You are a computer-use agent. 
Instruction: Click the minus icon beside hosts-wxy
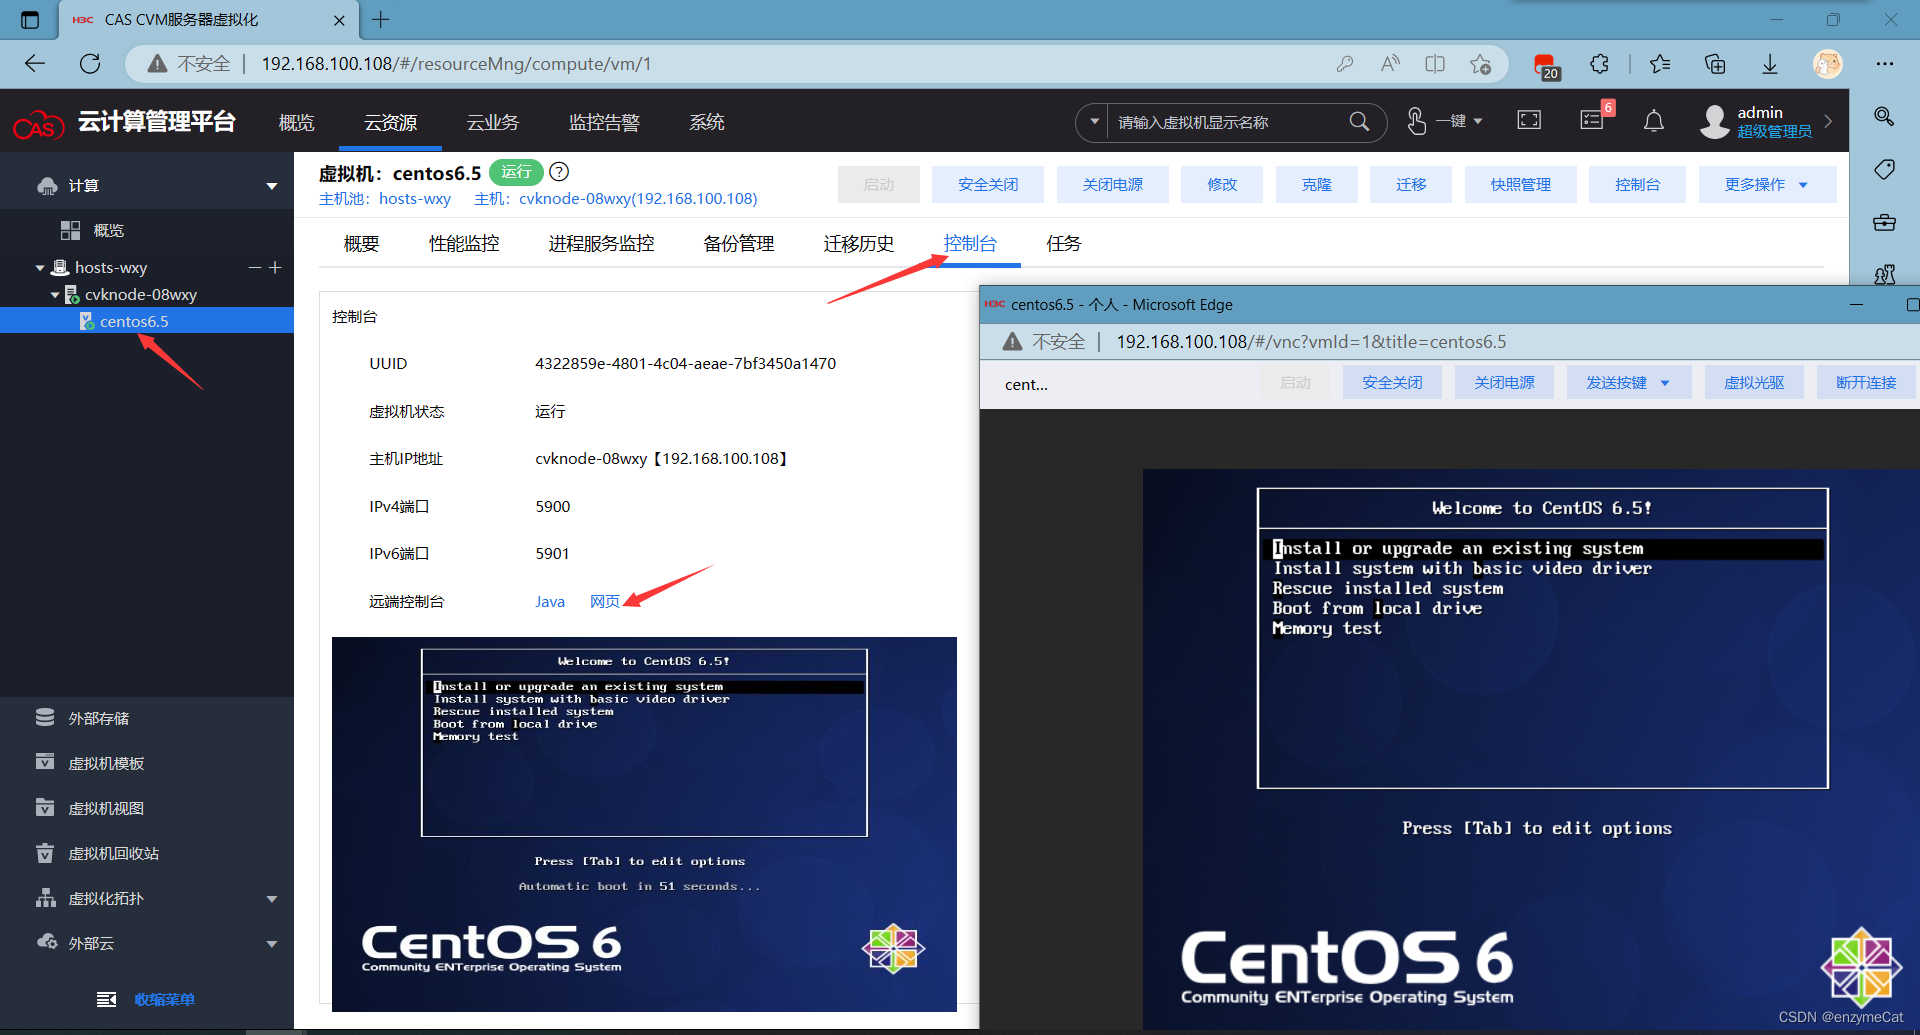[x=255, y=267]
